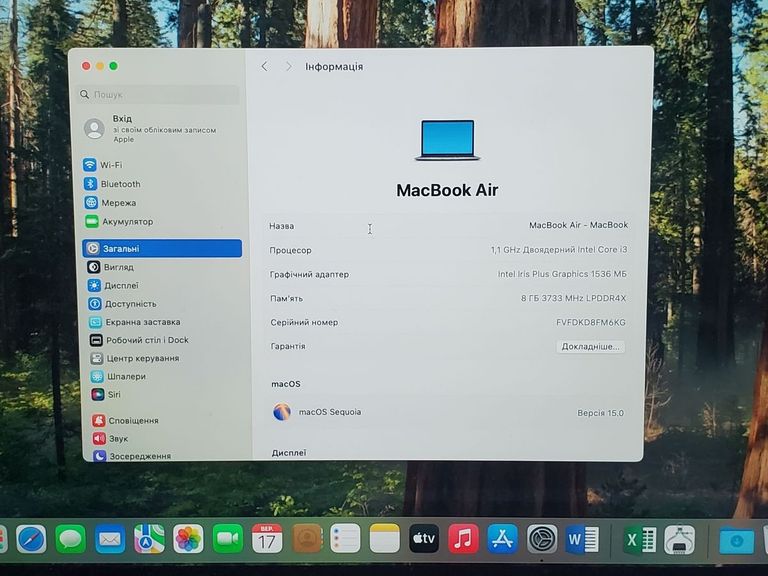
Task: Open the disk utility app in Dock
Action: 679,540
